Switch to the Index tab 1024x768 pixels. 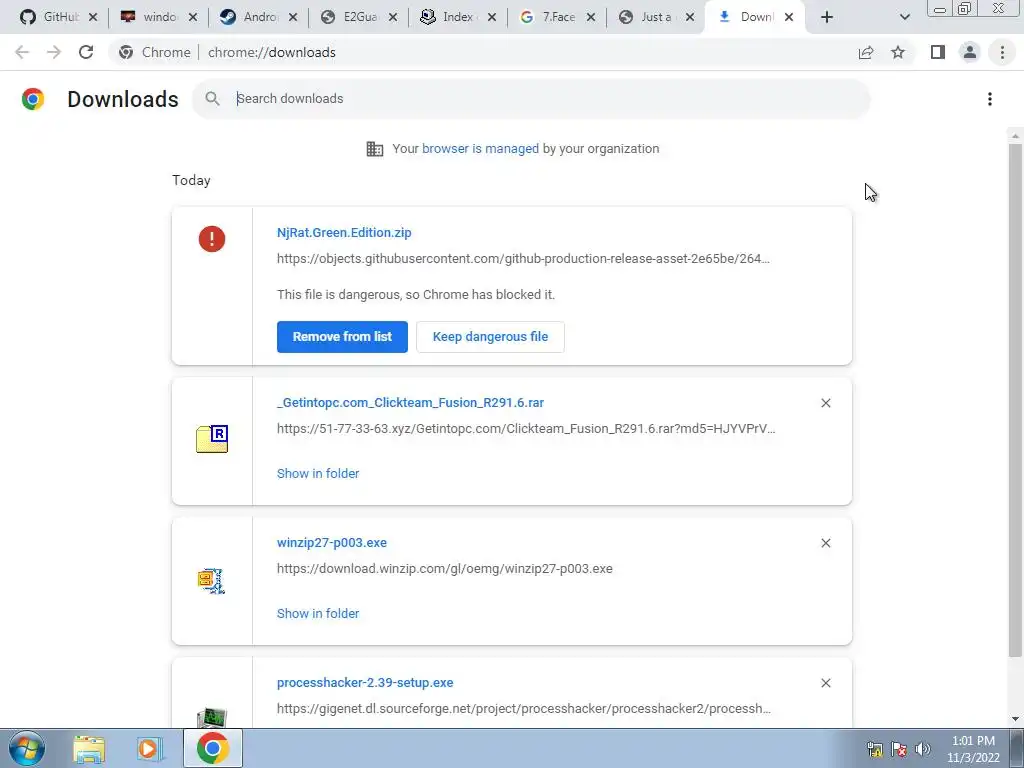click(x=457, y=18)
